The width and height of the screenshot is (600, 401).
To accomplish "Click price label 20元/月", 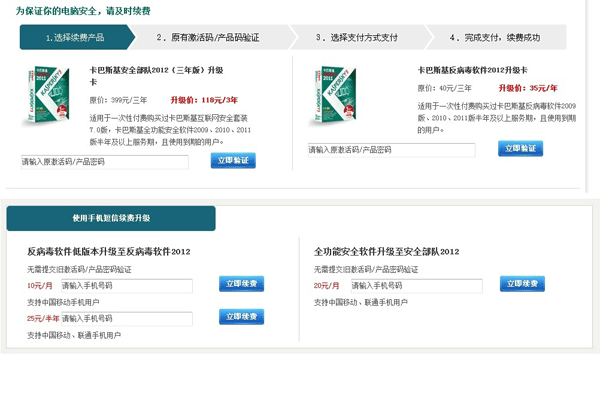I will pos(326,286).
